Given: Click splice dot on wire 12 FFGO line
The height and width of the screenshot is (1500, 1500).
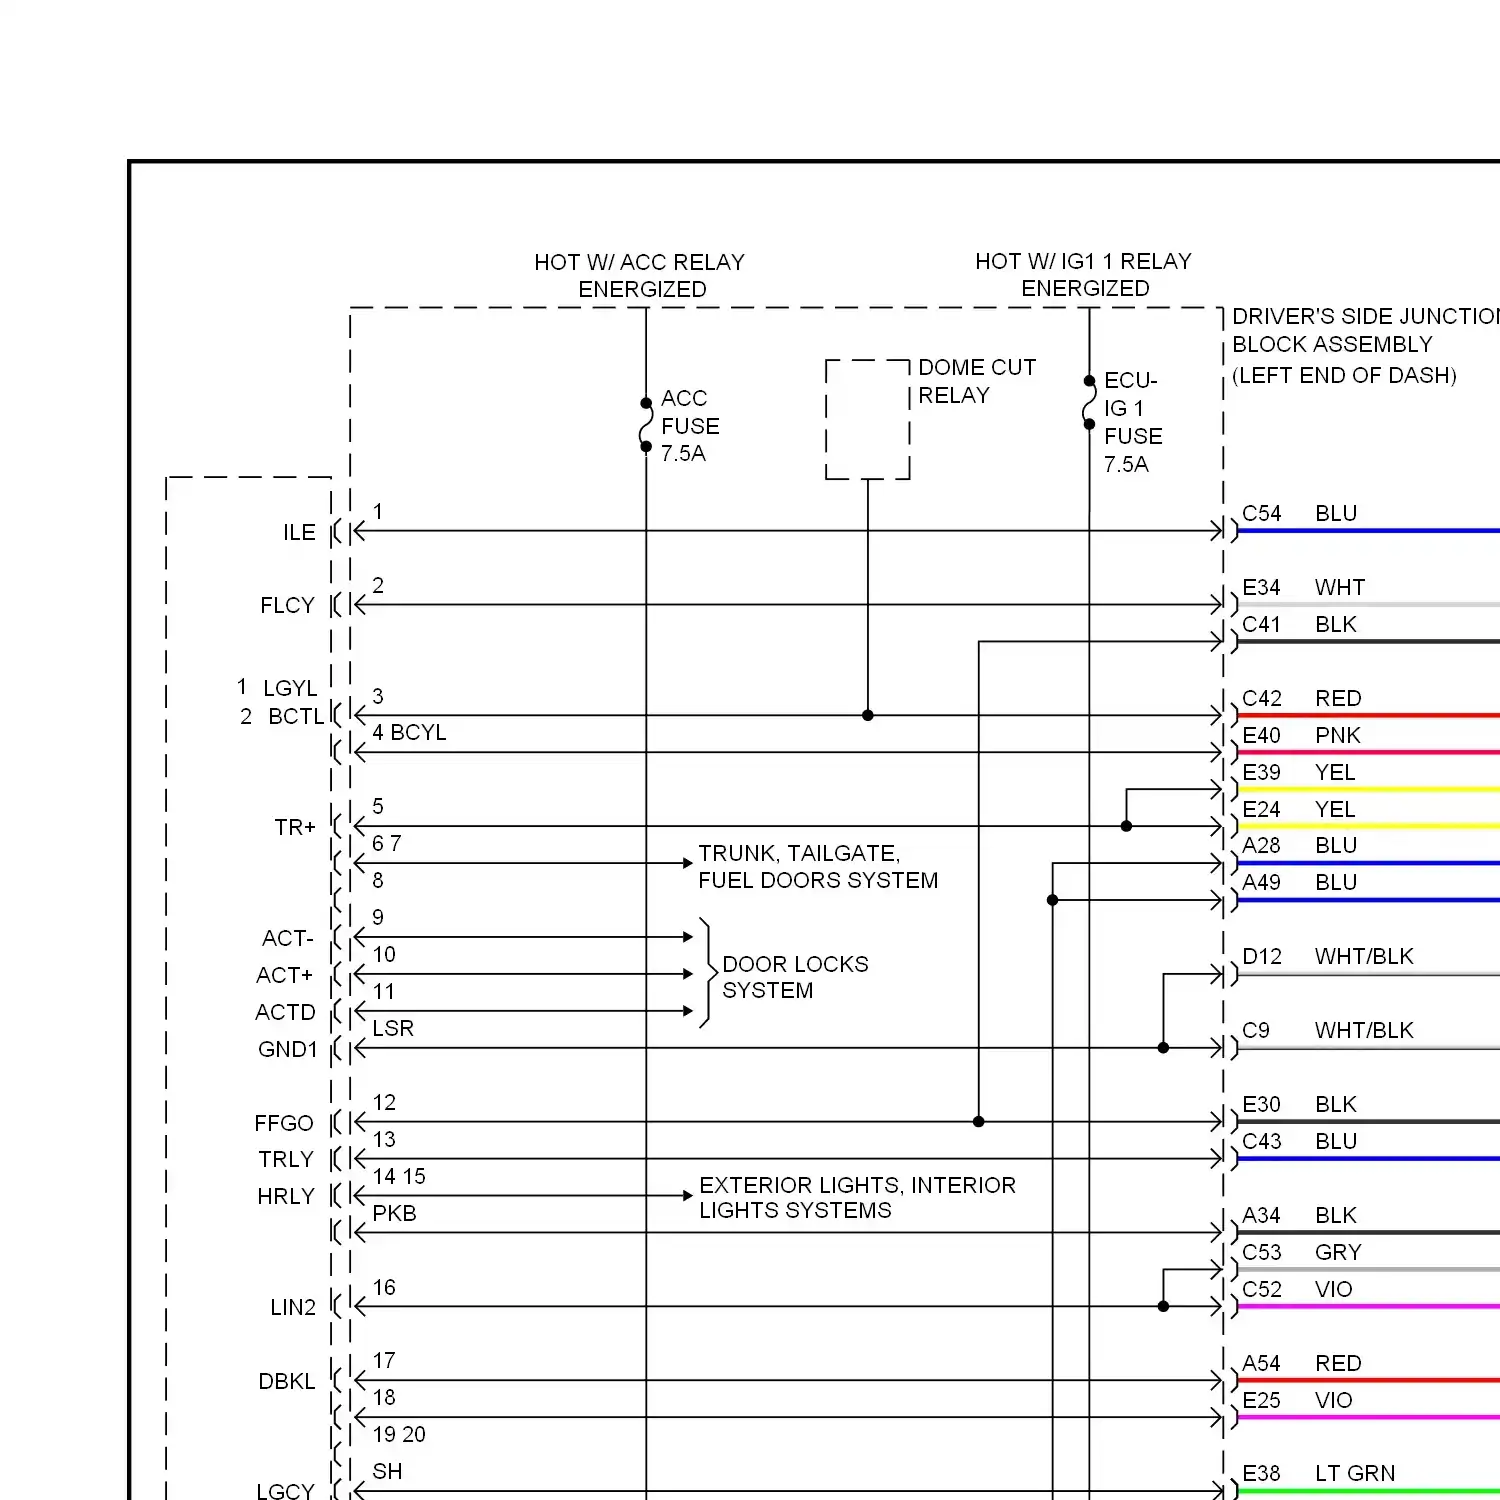Looking at the screenshot, I should click(x=979, y=1122).
